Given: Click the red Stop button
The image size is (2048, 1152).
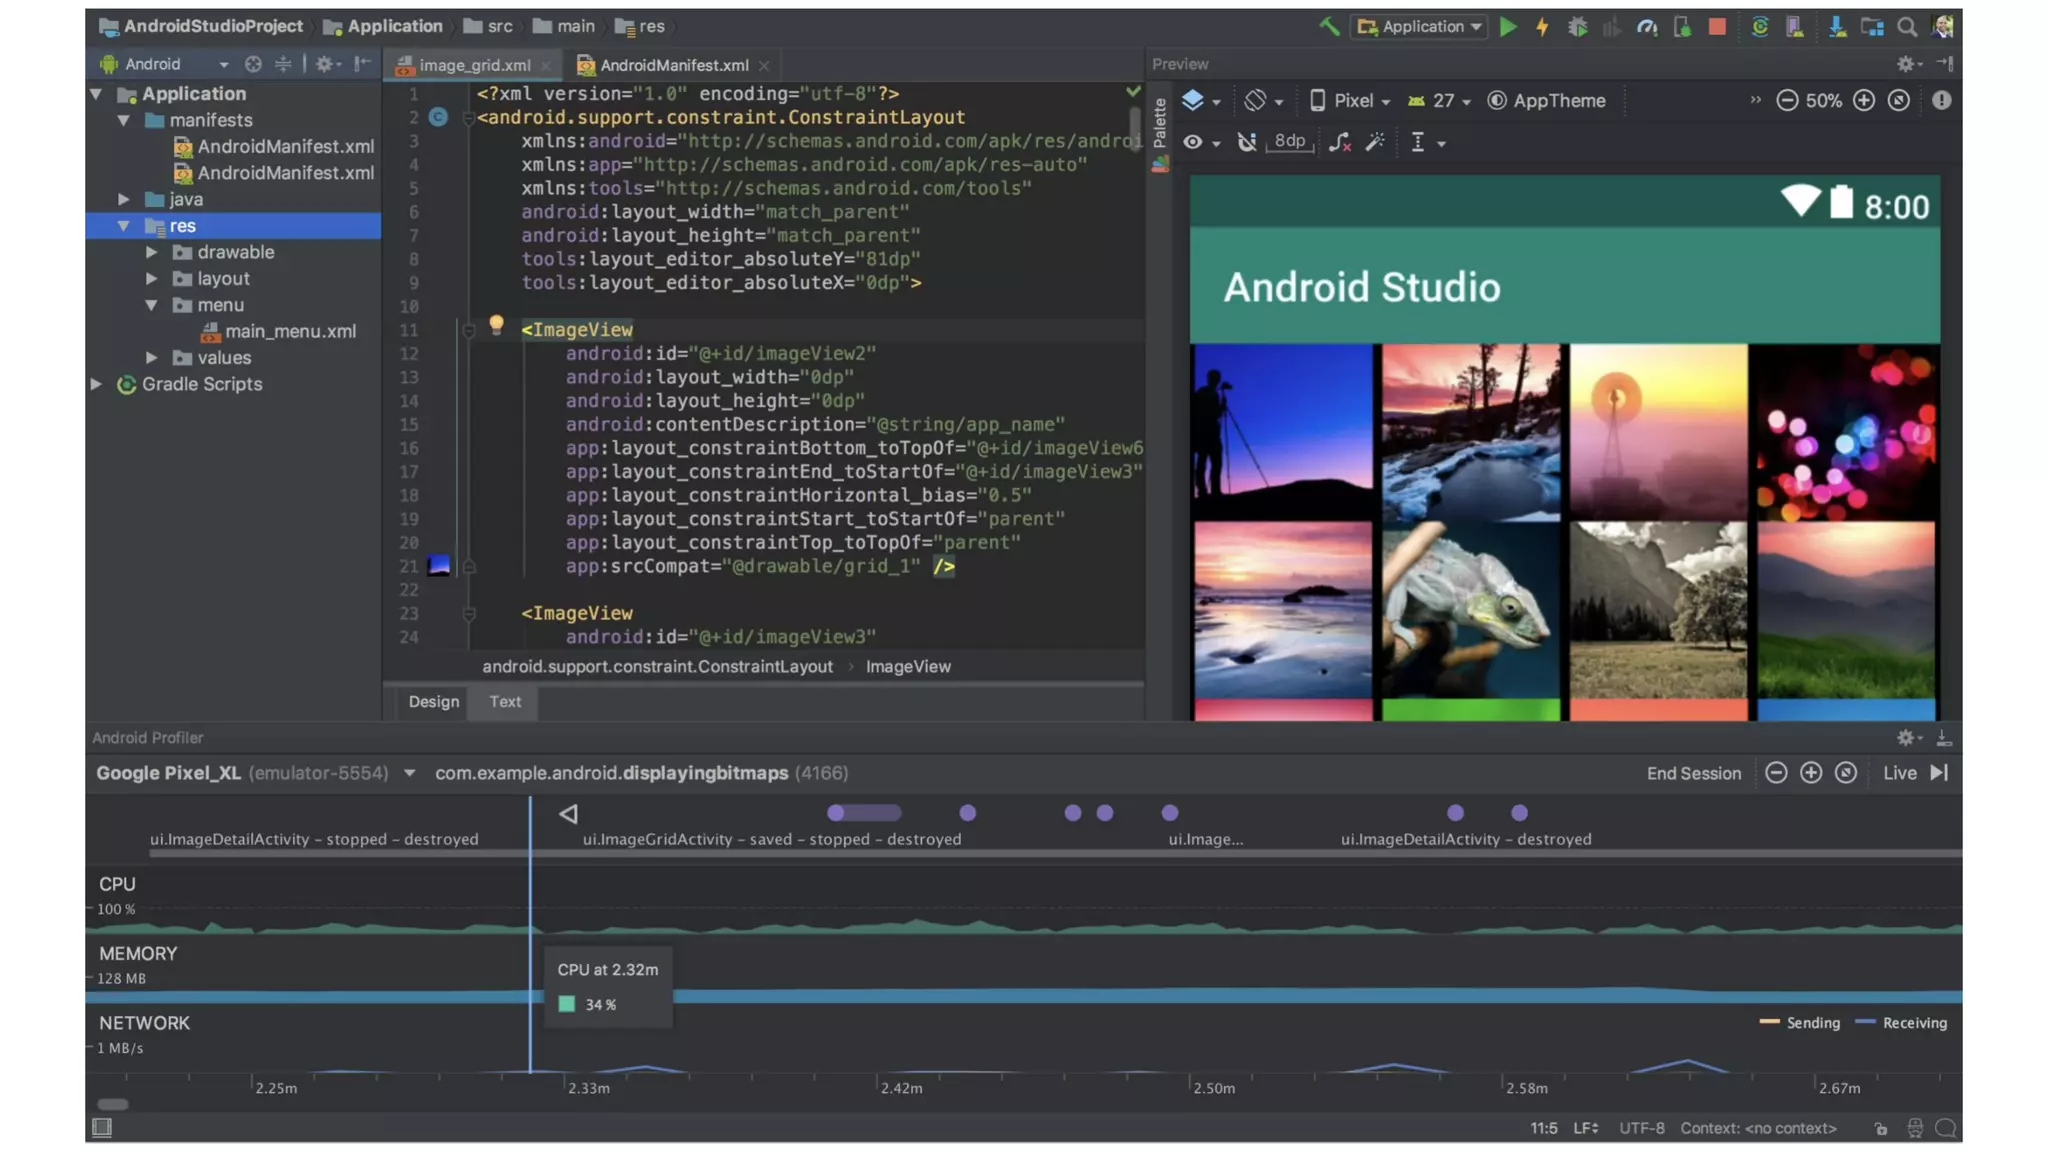Looking at the screenshot, I should (x=1717, y=27).
